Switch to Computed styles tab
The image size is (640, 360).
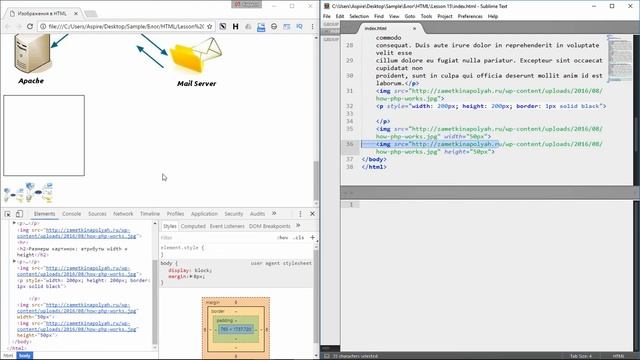[193, 226]
